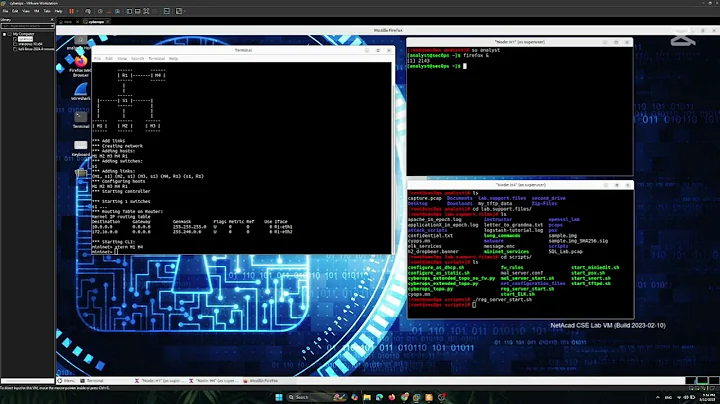This screenshot has height=404, width=720.
Task: Click the Node H1 window title bar
Action: point(520,42)
